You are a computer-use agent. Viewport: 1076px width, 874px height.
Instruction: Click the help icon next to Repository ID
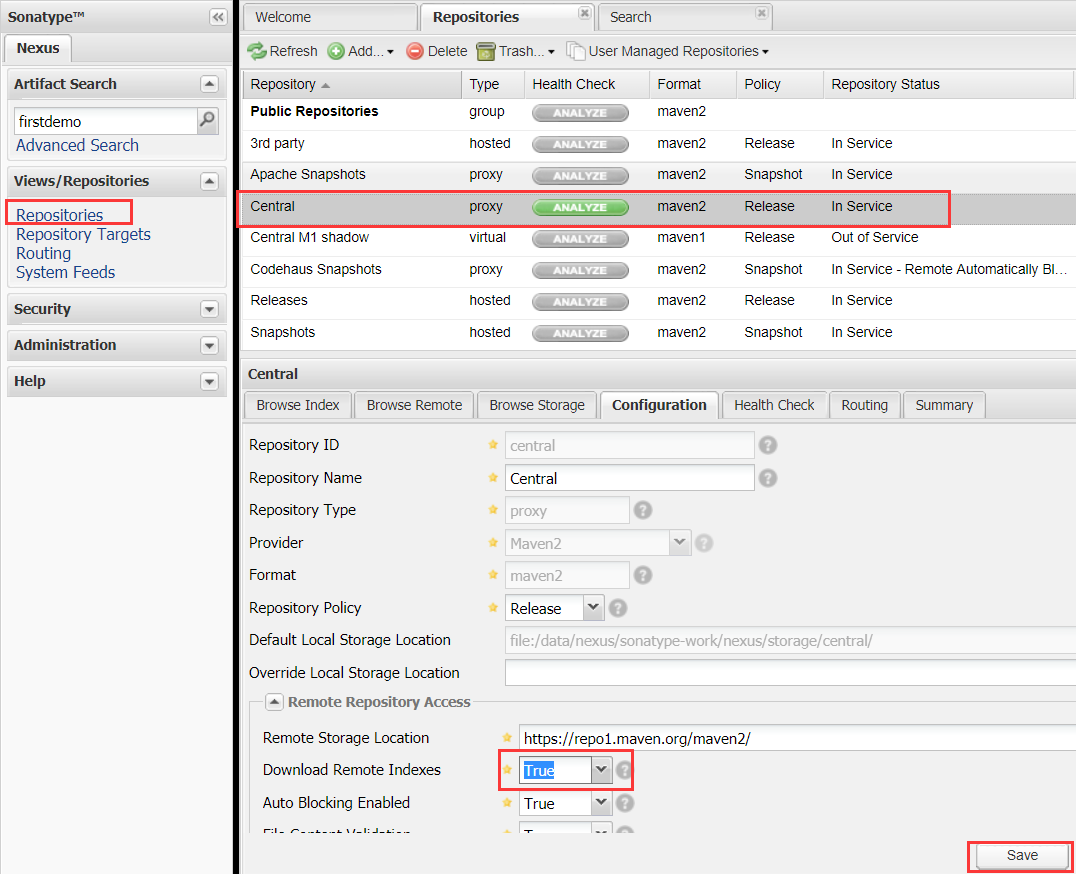pyautogui.click(x=768, y=445)
